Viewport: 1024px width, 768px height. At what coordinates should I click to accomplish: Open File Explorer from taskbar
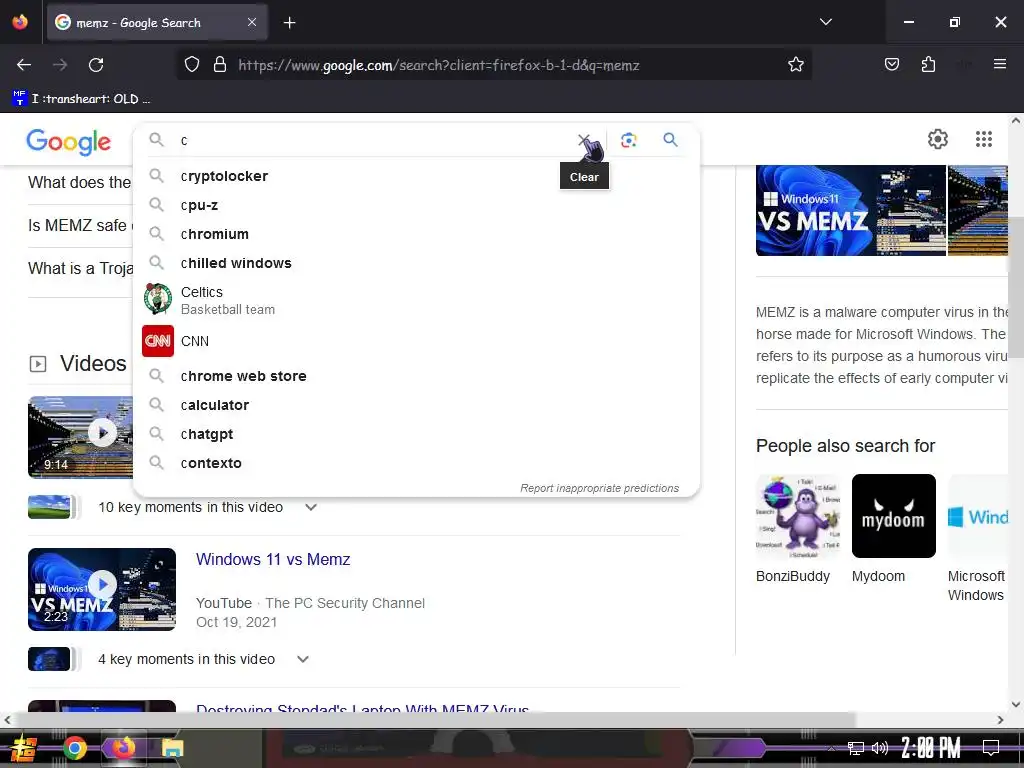172,748
